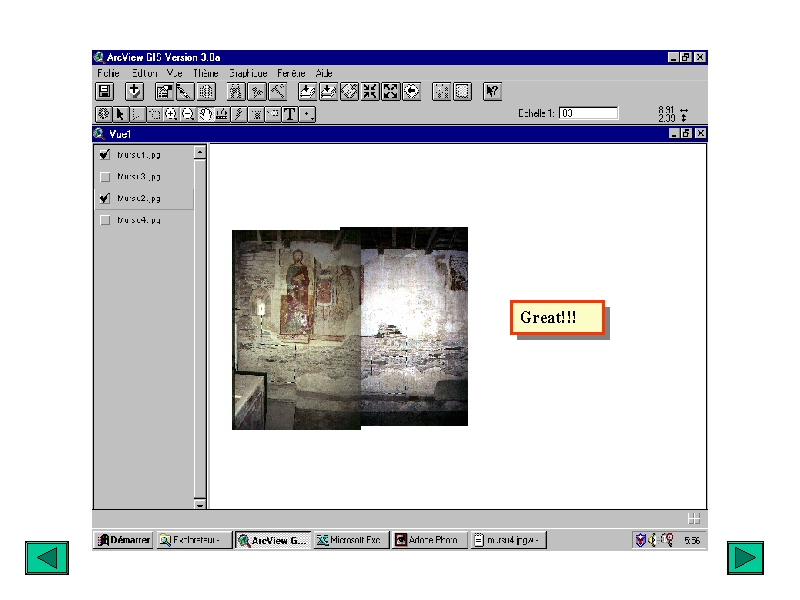Select the Measure ruler tool
The width and height of the screenshot is (800, 600).
[x=222, y=114]
